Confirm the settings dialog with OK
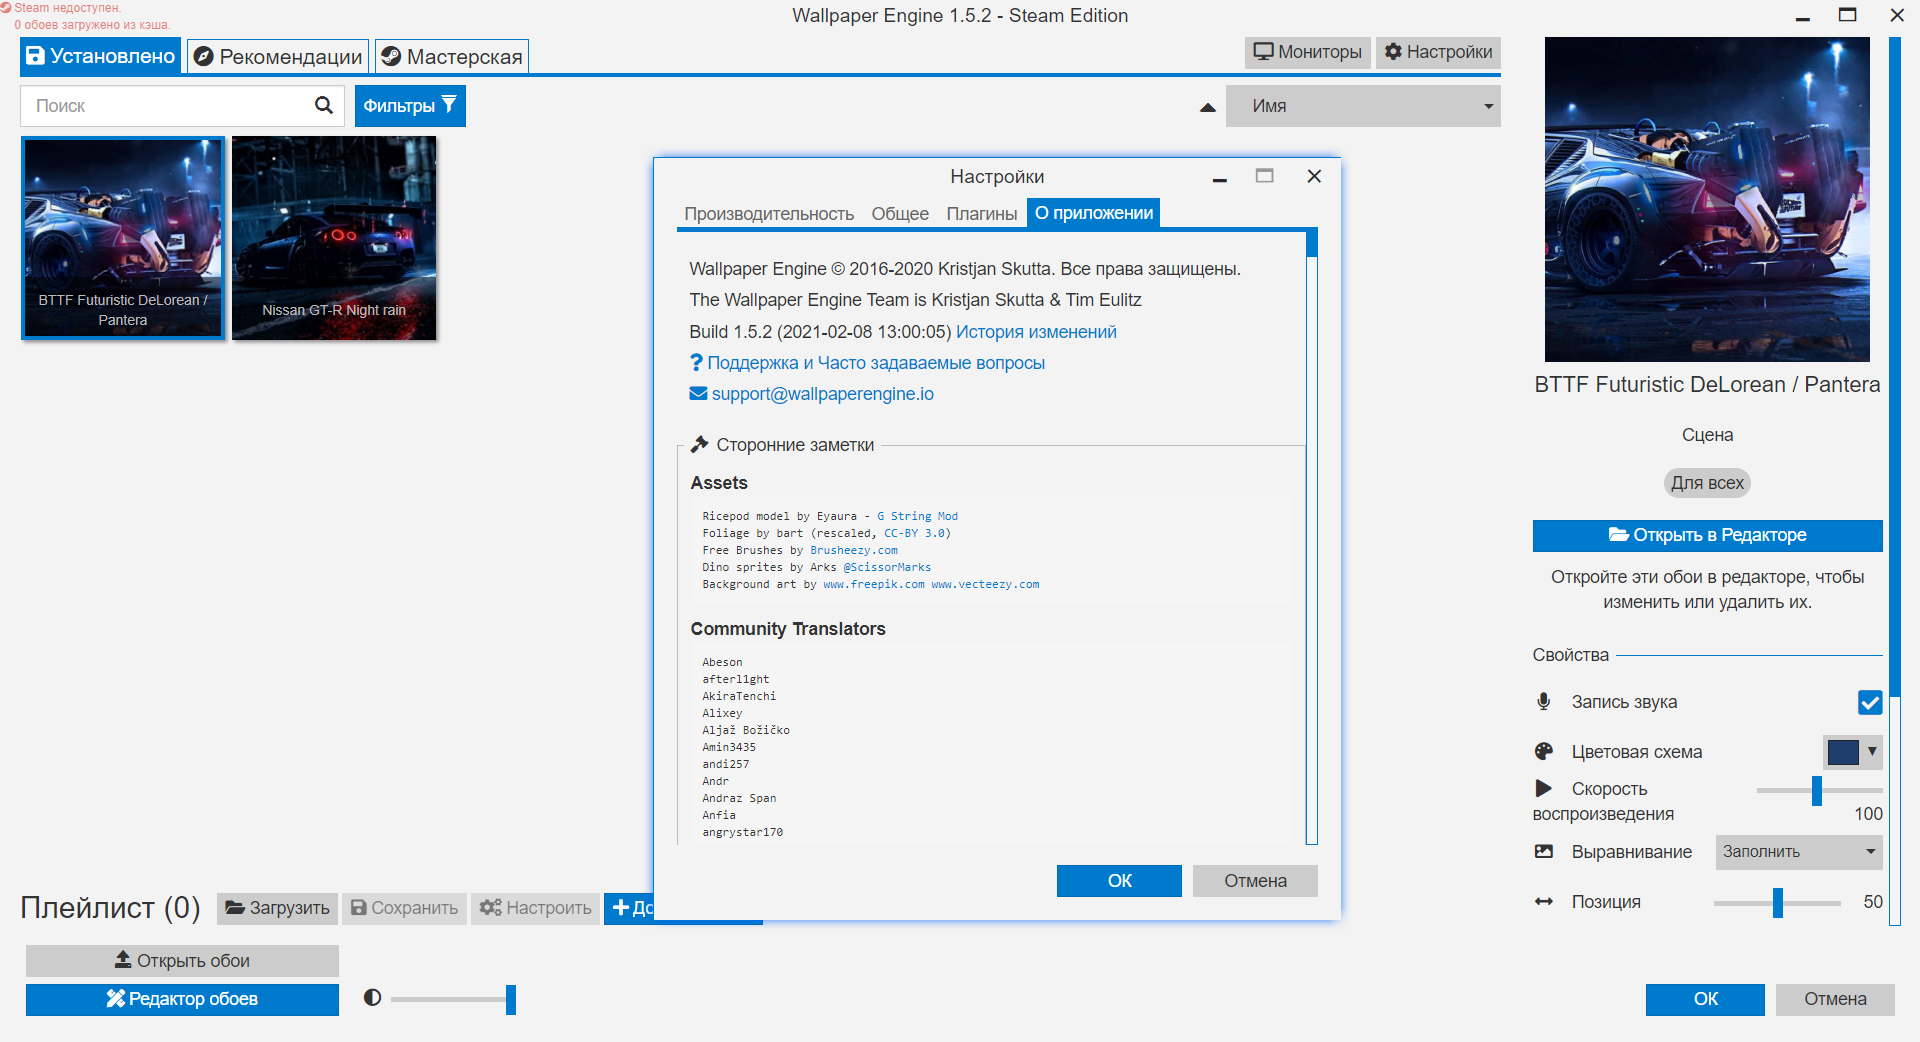The image size is (1920, 1042). click(1119, 881)
